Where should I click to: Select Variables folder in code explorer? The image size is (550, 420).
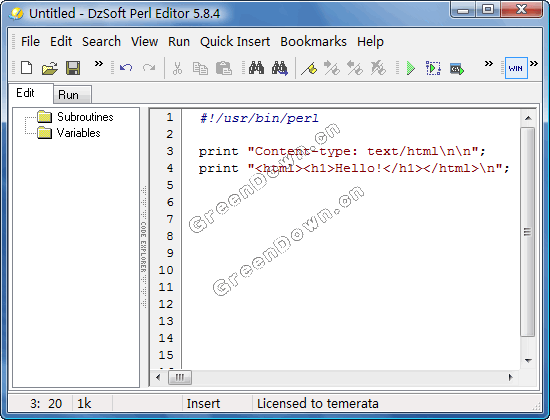click(x=79, y=133)
